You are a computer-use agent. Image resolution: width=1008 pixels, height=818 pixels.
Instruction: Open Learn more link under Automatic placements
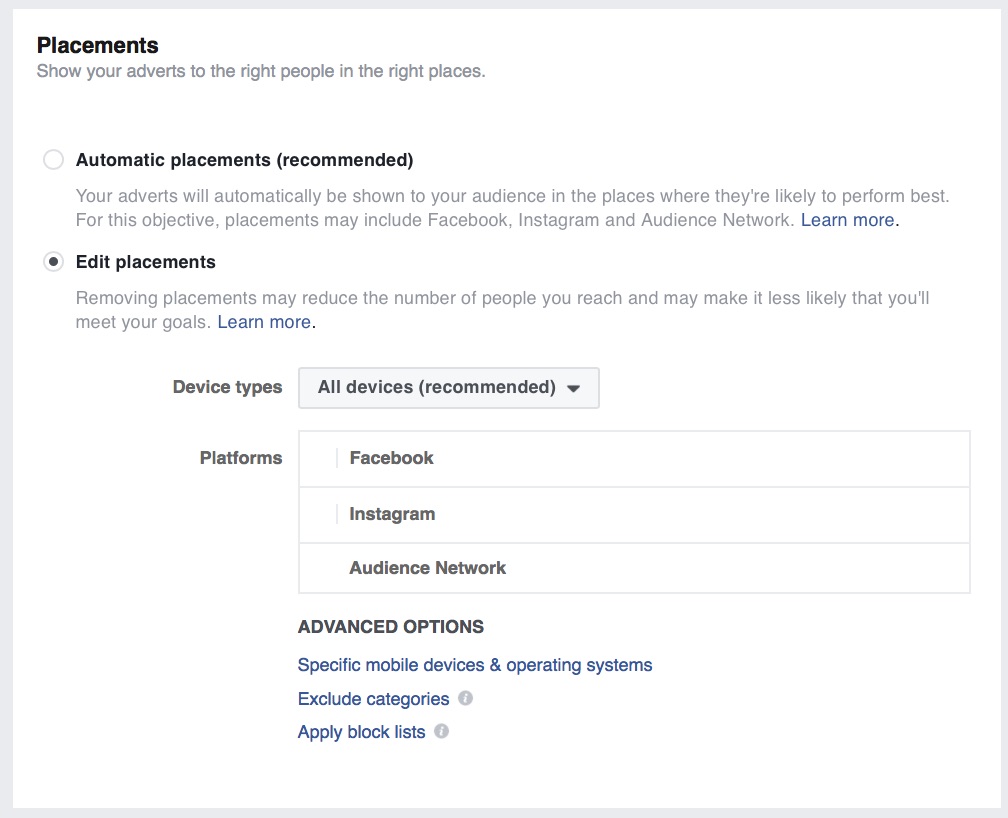pyautogui.click(x=848, y=220)
